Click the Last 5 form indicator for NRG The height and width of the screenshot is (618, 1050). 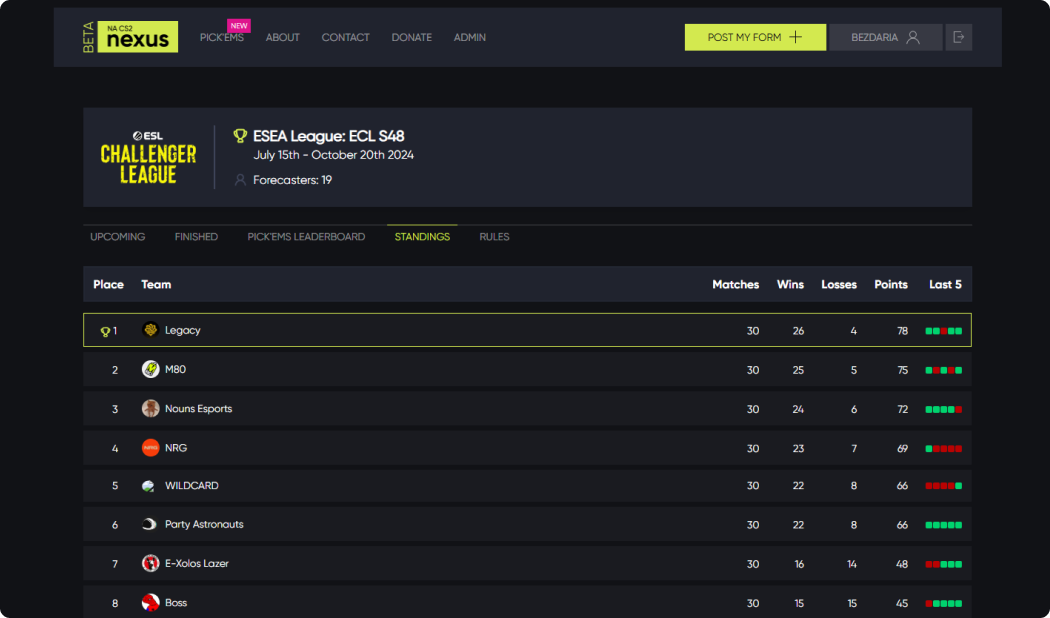(x=944, y=449)
